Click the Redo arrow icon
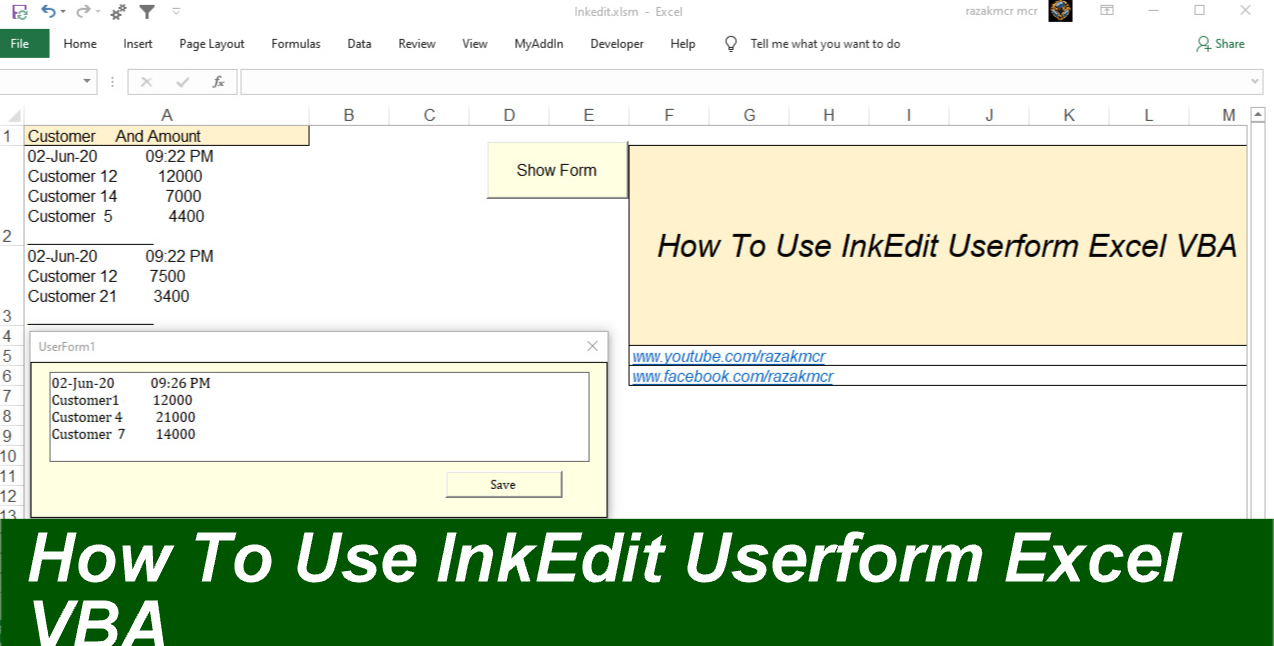Viewport: 1274px width, 646px height. pyautogui.click(x=83, y=12)
